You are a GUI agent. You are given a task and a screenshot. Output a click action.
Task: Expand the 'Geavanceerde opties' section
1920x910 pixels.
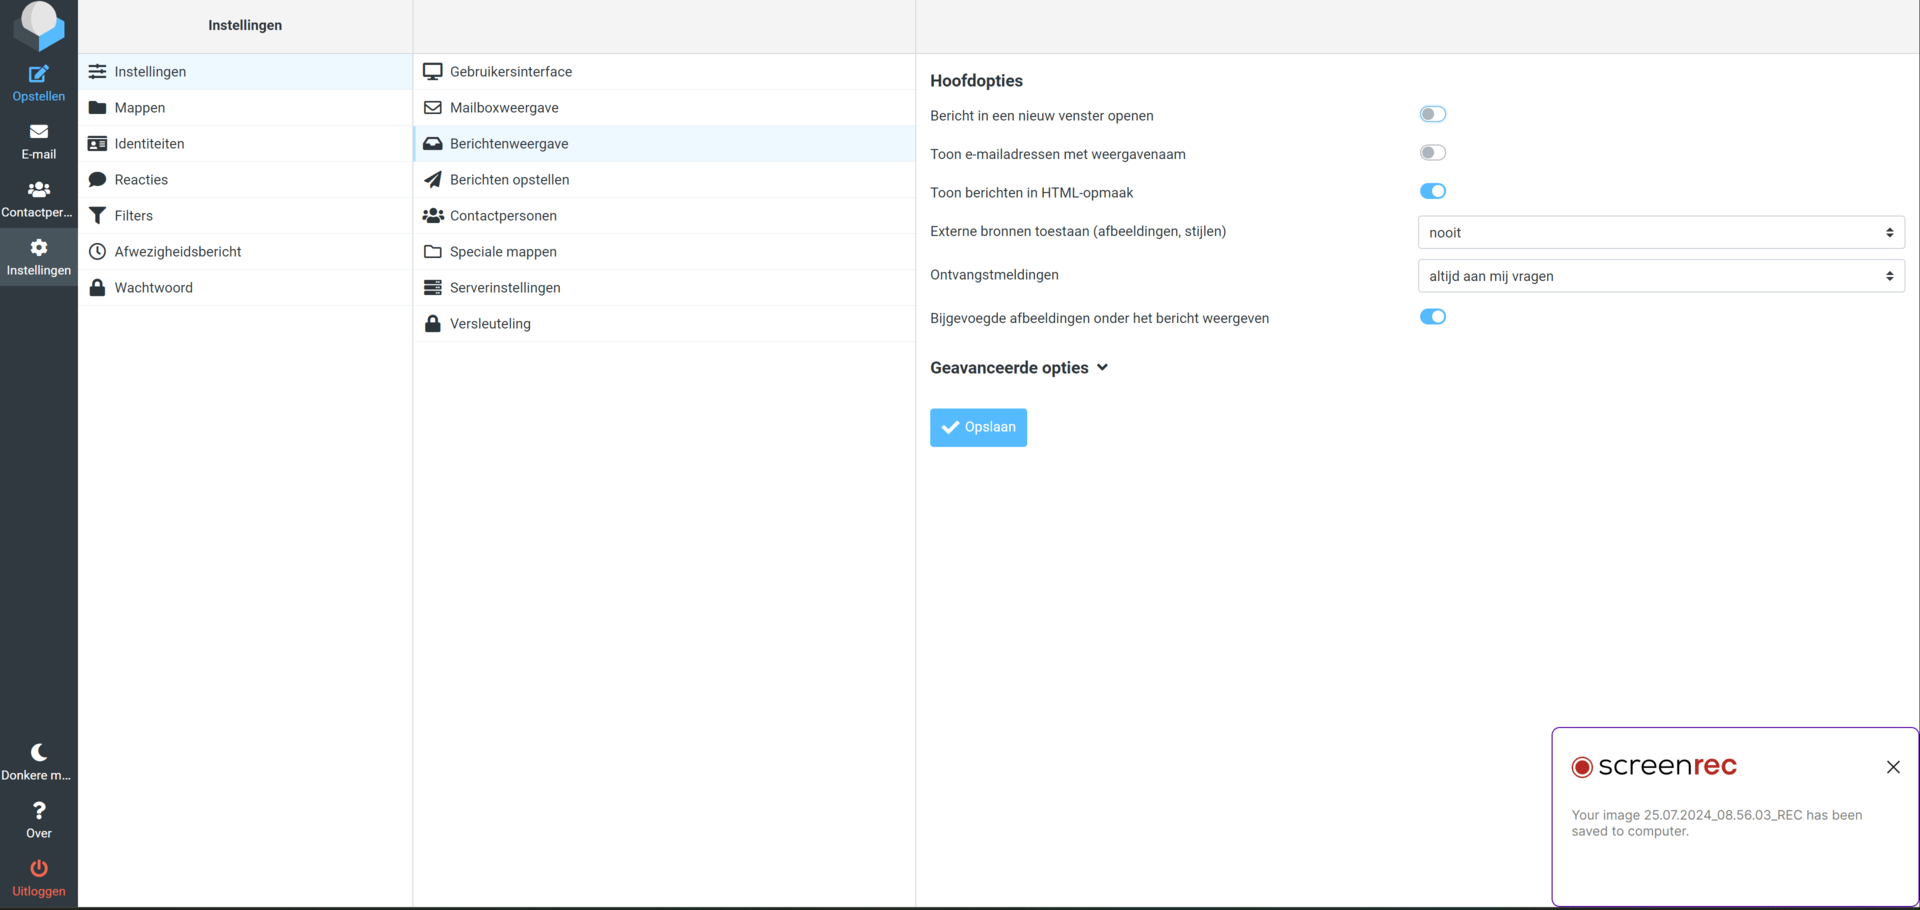tap(1019, 368)
